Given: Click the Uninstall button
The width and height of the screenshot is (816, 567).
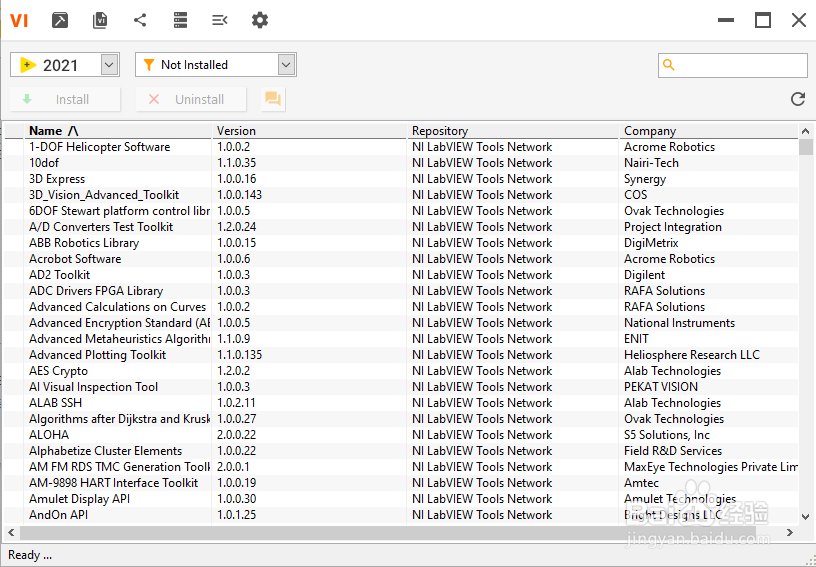Looking at the screenshot, I should click(x=191, y=99).
